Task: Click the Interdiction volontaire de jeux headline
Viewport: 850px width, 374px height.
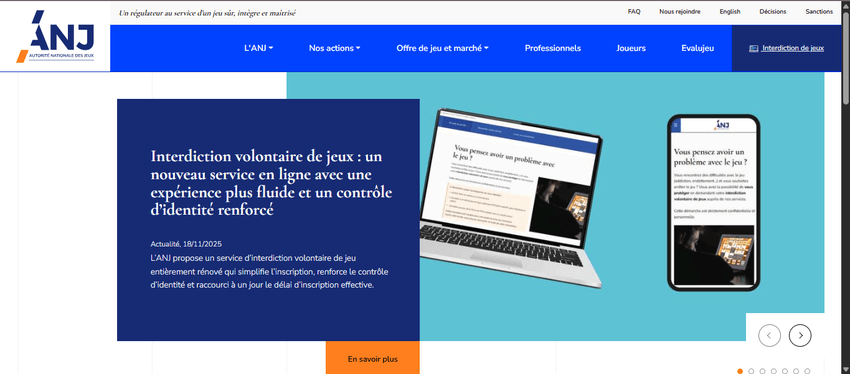Action: tap(271, 183)
